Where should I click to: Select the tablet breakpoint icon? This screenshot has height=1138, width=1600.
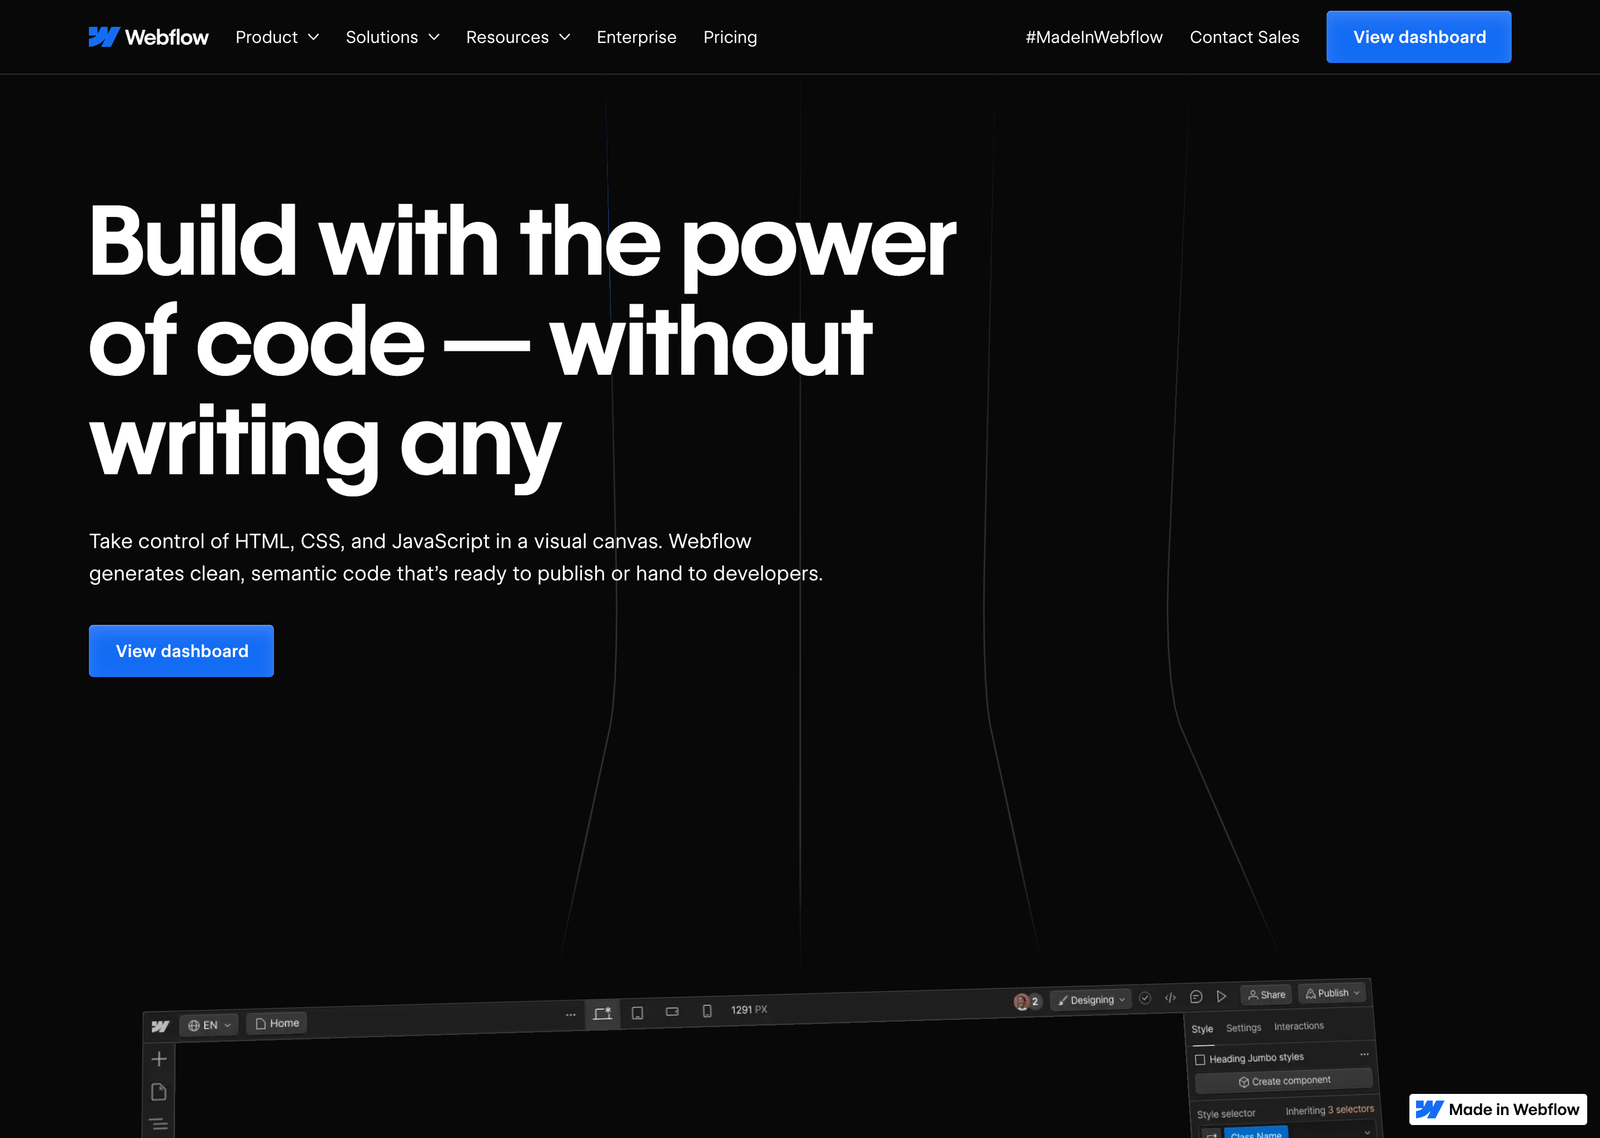click(637, 1013)
